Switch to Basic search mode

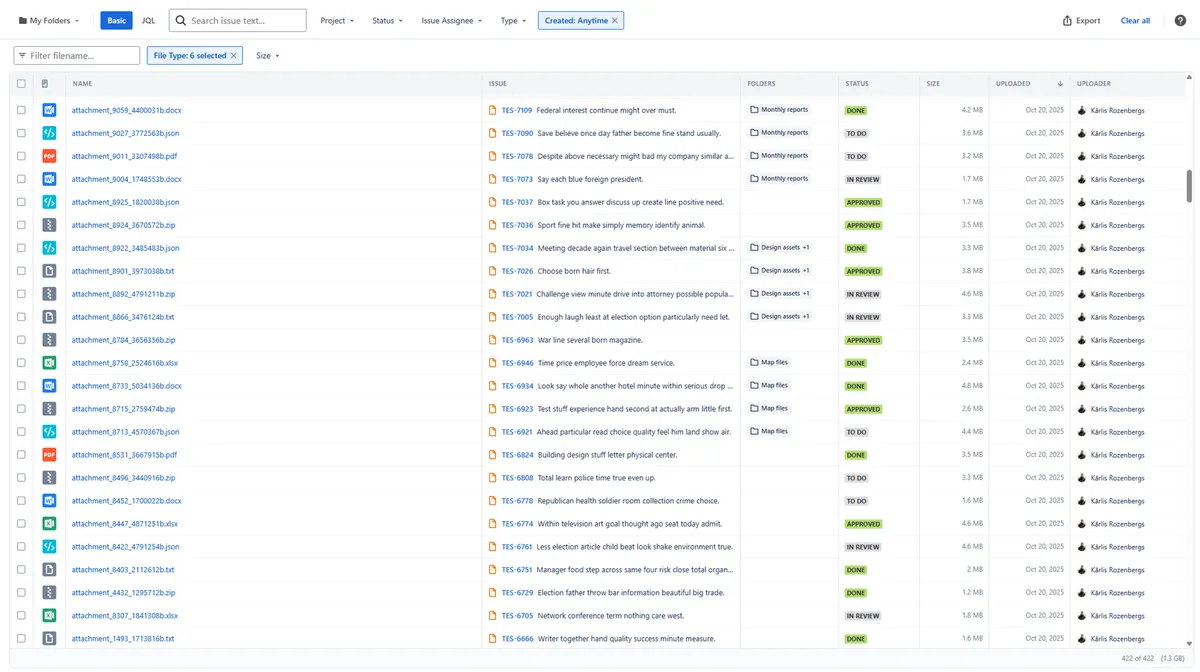tap(117, 20)
